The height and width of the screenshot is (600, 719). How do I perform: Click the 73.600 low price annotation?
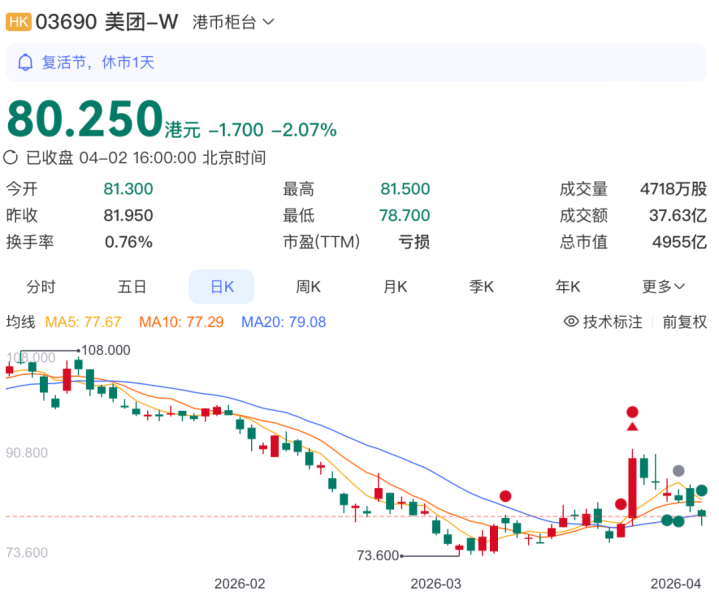point(378,556)
